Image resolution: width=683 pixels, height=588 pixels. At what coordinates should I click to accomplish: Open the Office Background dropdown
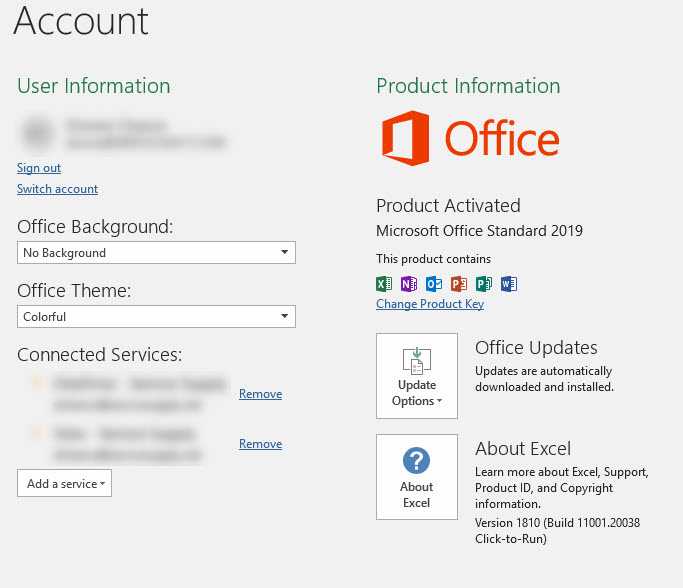(156, 253)
